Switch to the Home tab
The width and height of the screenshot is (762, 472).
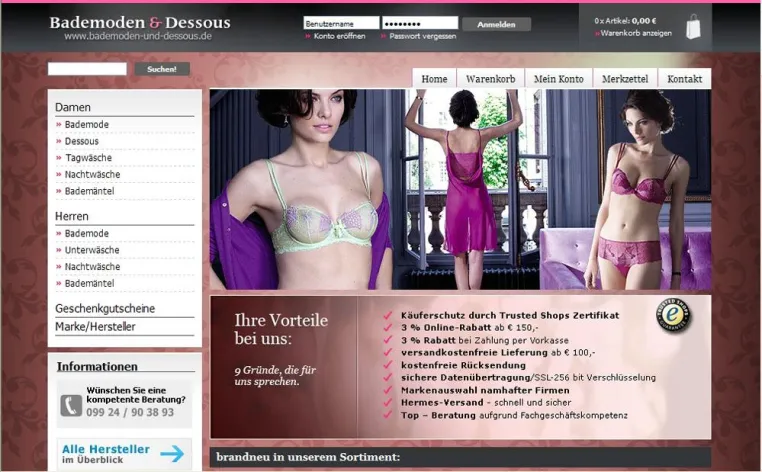tap(434, 79)
